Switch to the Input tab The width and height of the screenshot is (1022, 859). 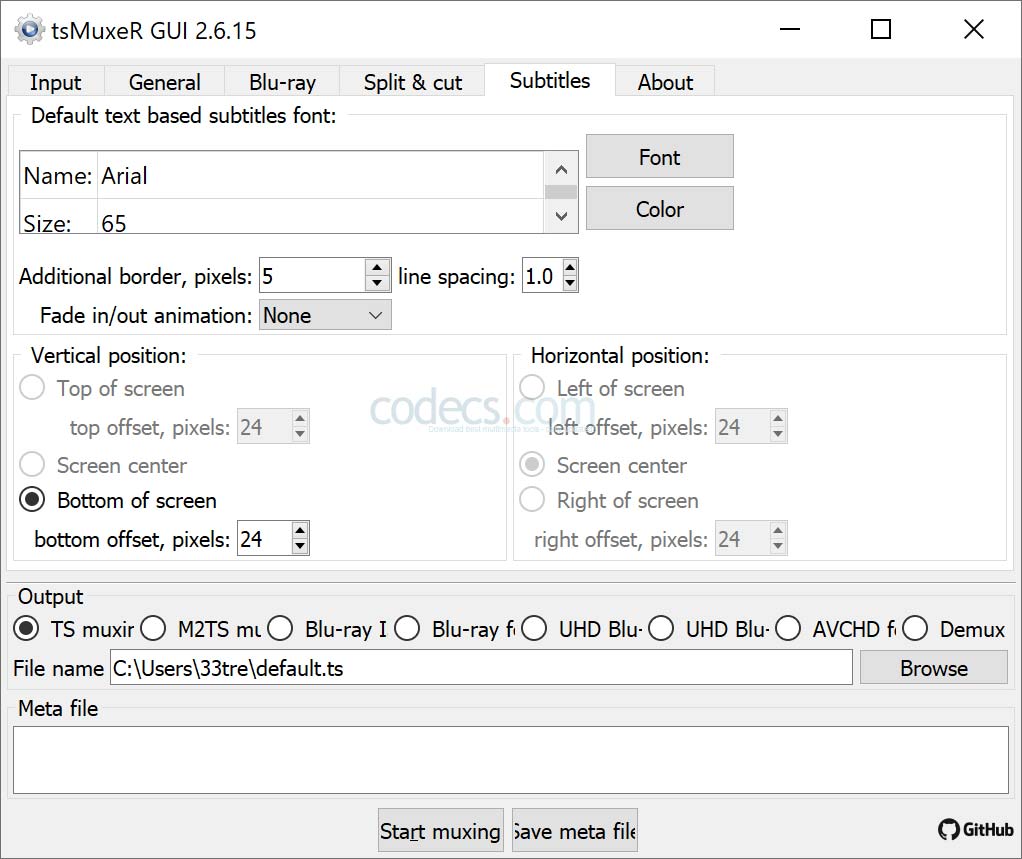click(55, 82)
